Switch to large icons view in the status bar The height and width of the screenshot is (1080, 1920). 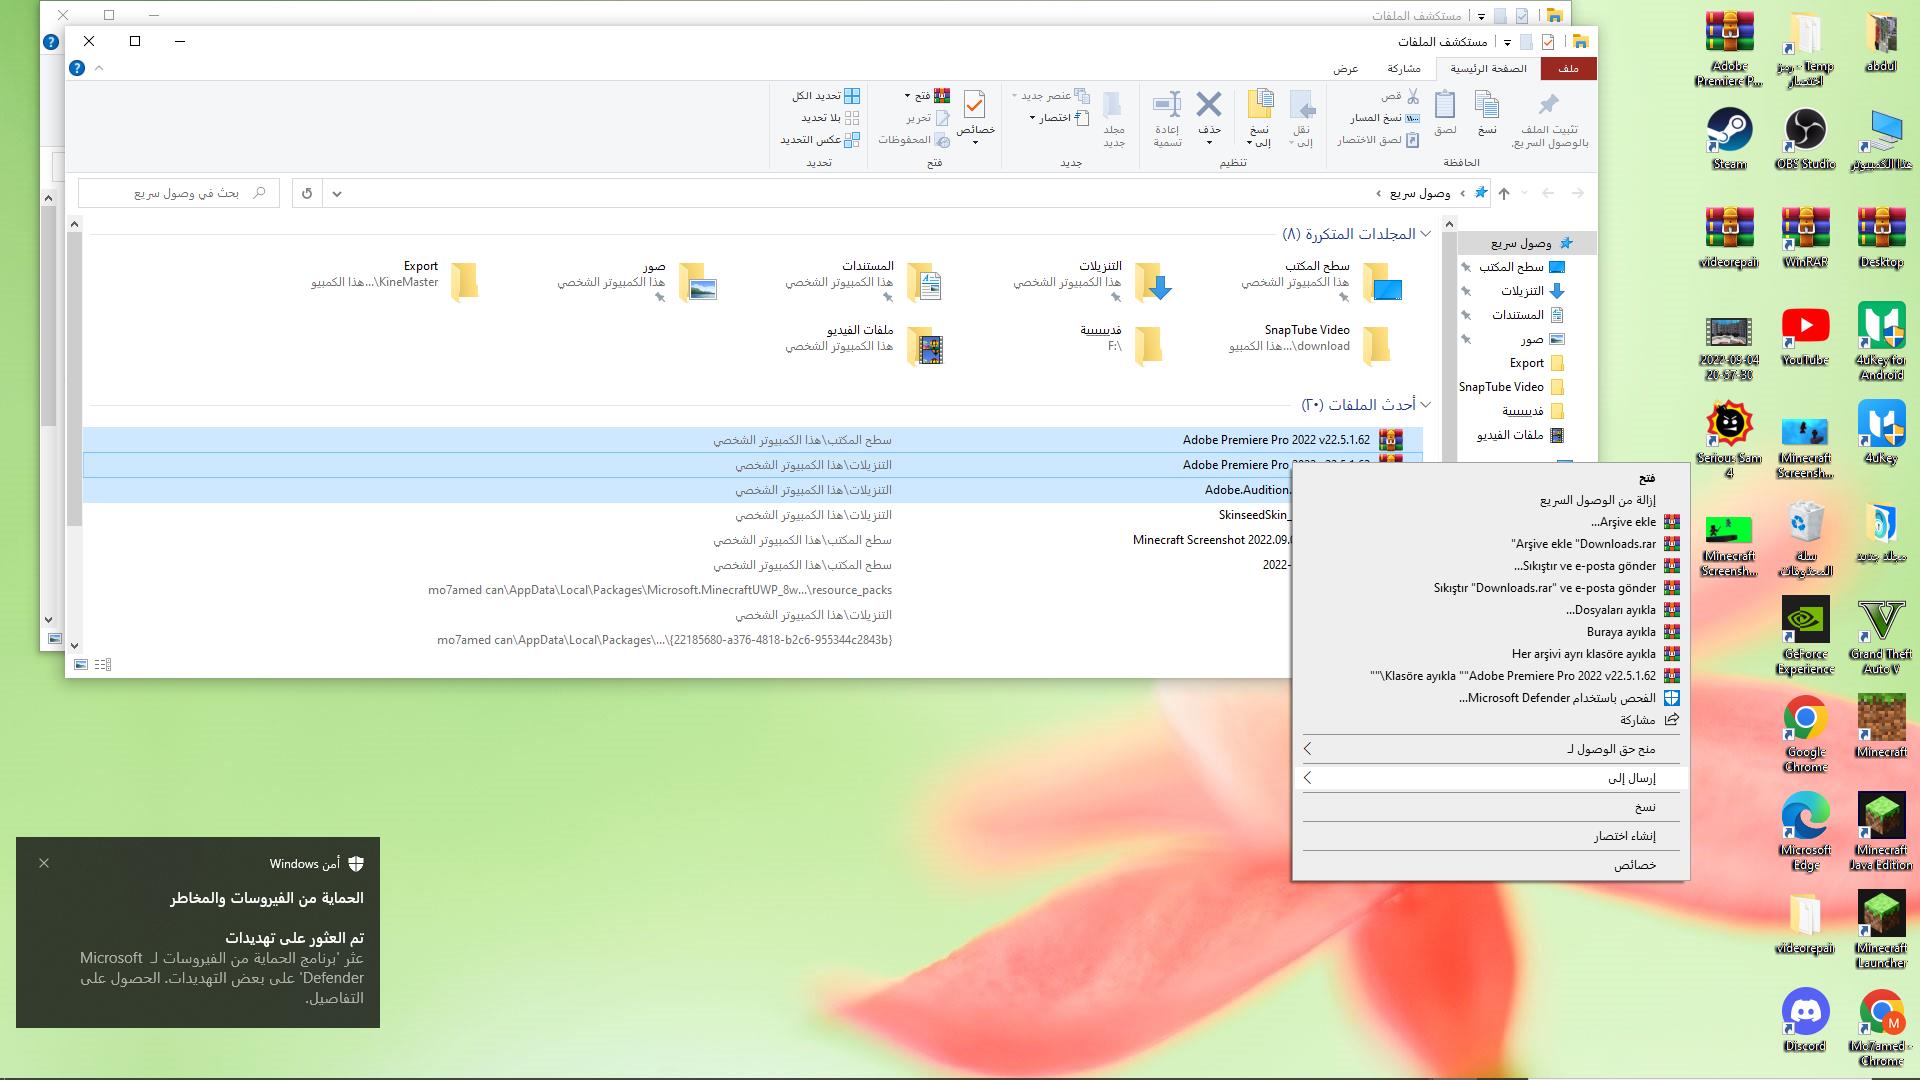pyautogui.click(x=81, y=665)
